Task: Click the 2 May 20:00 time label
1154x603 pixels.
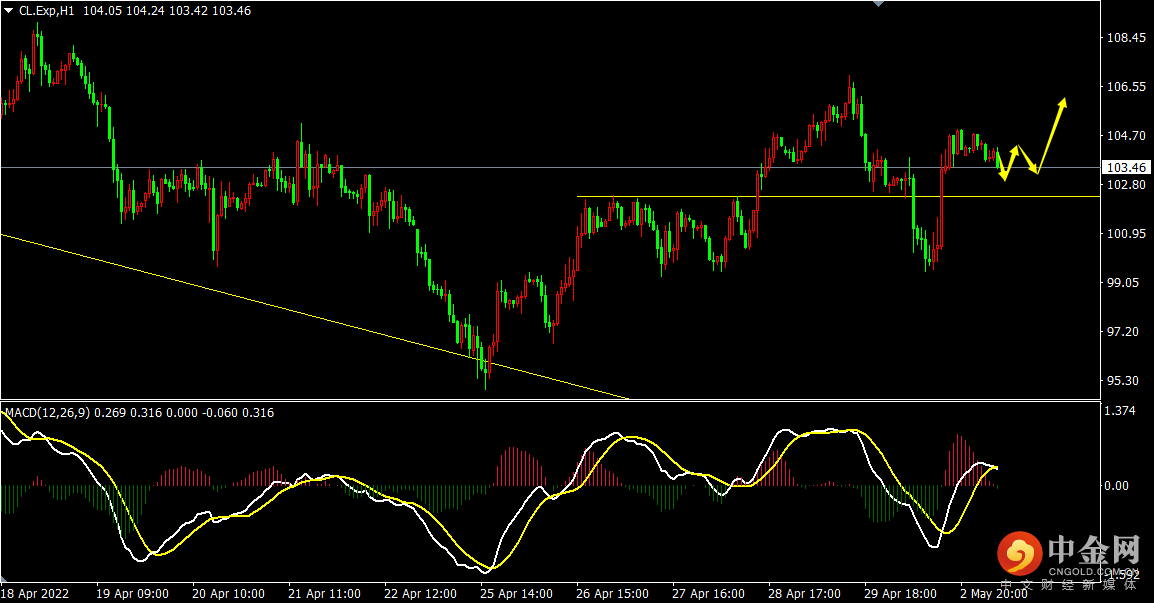Action: click(993, 593)
